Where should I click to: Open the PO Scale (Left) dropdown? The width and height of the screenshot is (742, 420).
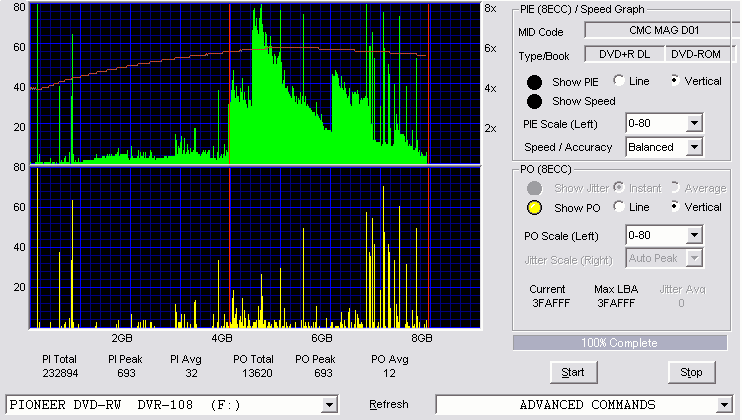click(x=694, y=235)
